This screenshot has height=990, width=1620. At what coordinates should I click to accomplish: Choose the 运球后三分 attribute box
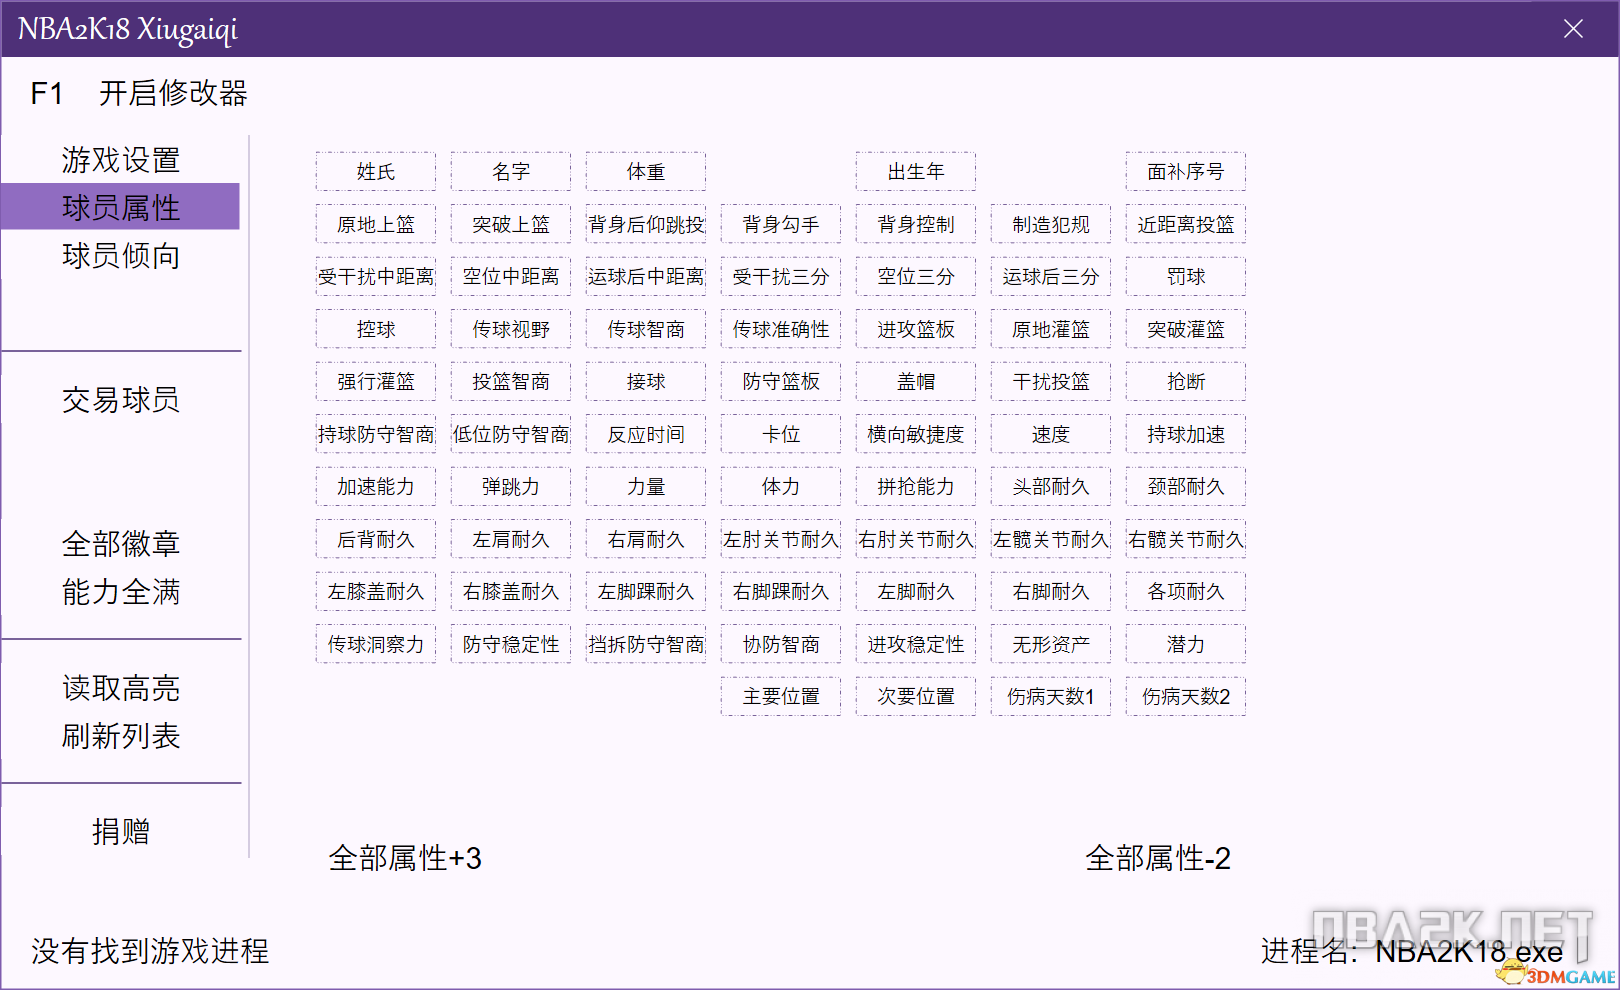[1051, 277]
